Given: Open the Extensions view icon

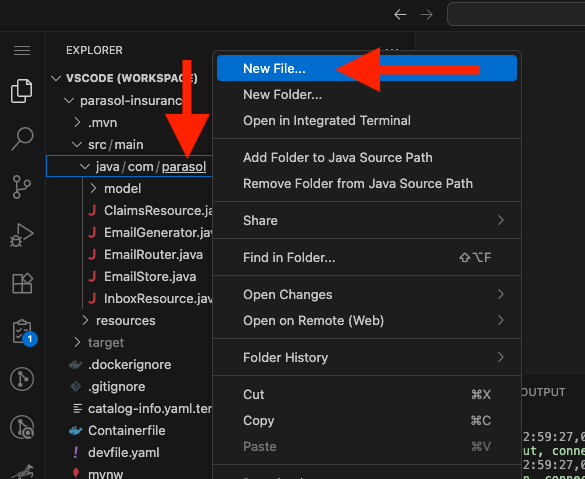Looking at the screenshot, I should pos(22,283).
